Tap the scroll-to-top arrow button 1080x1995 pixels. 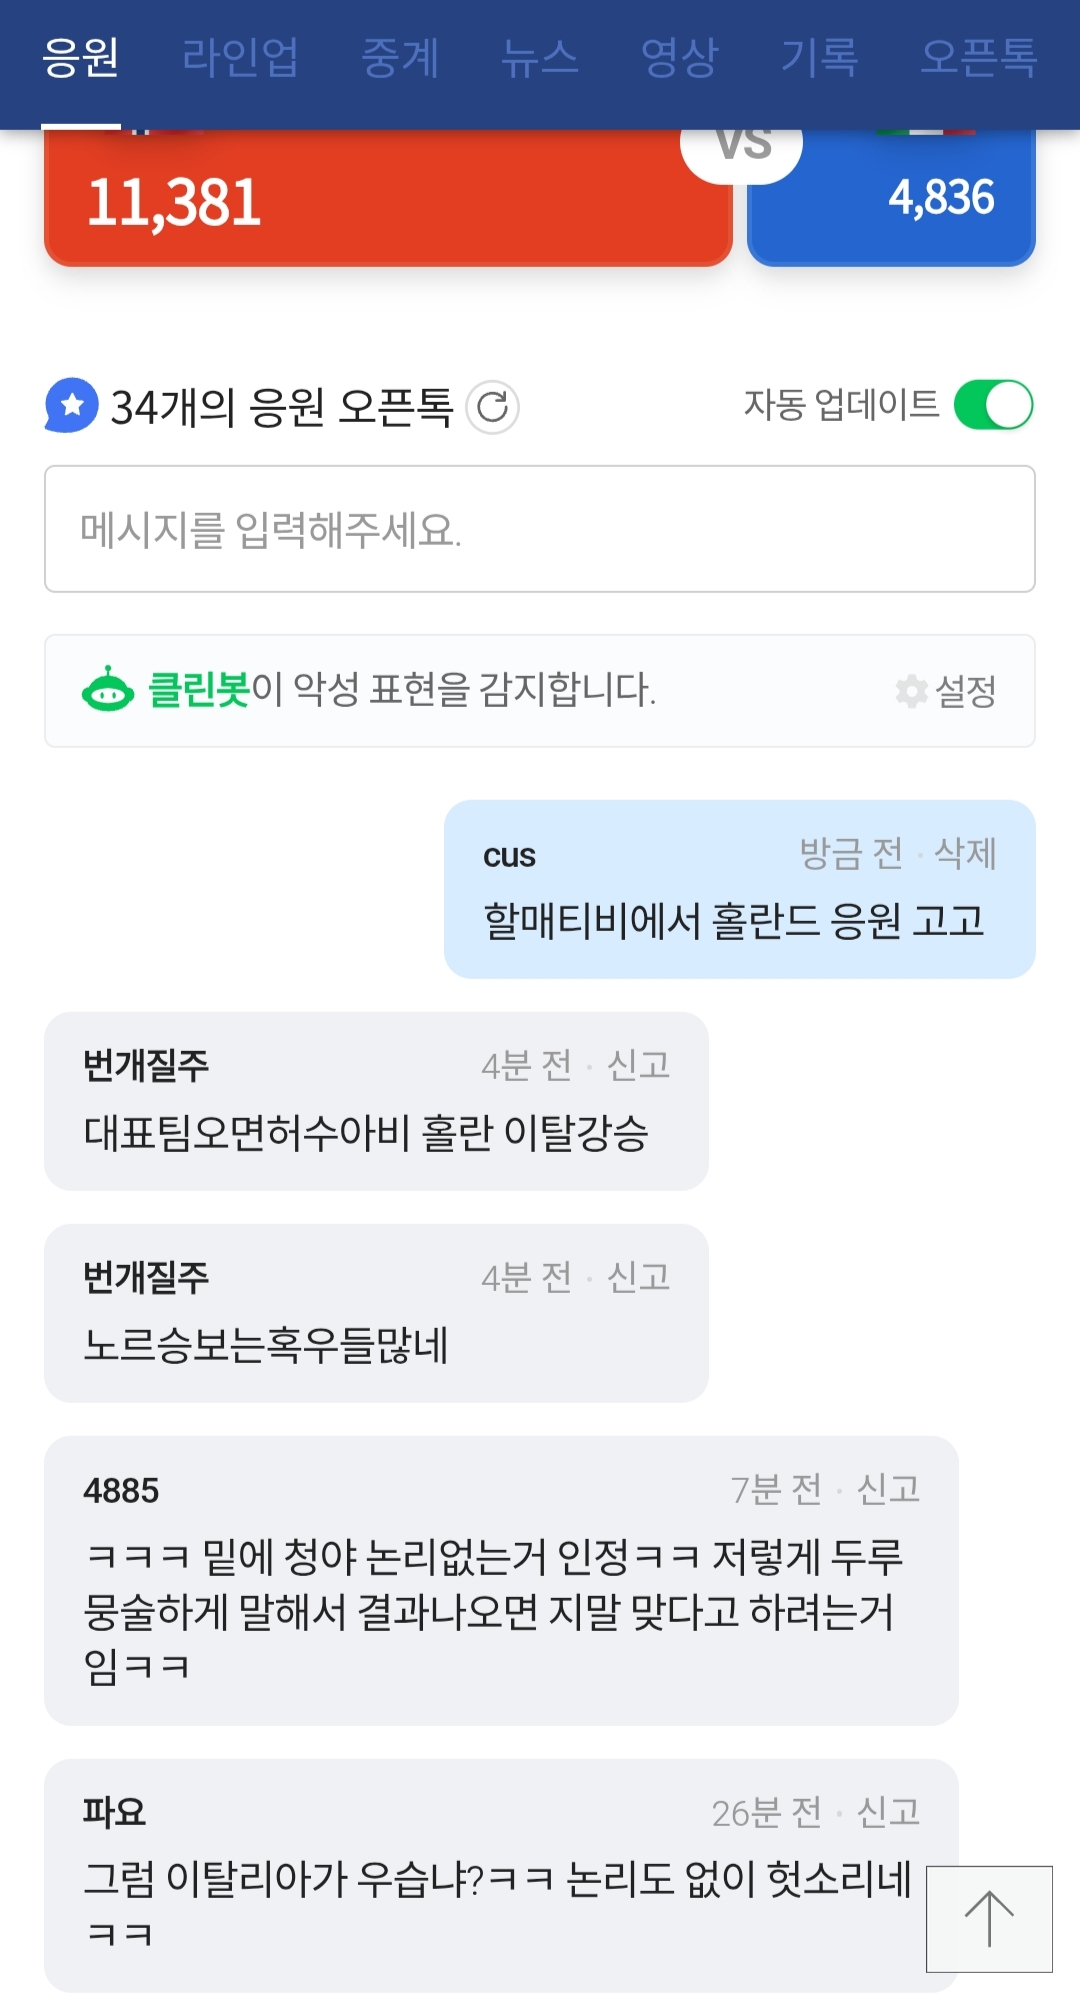[989, 1918]
